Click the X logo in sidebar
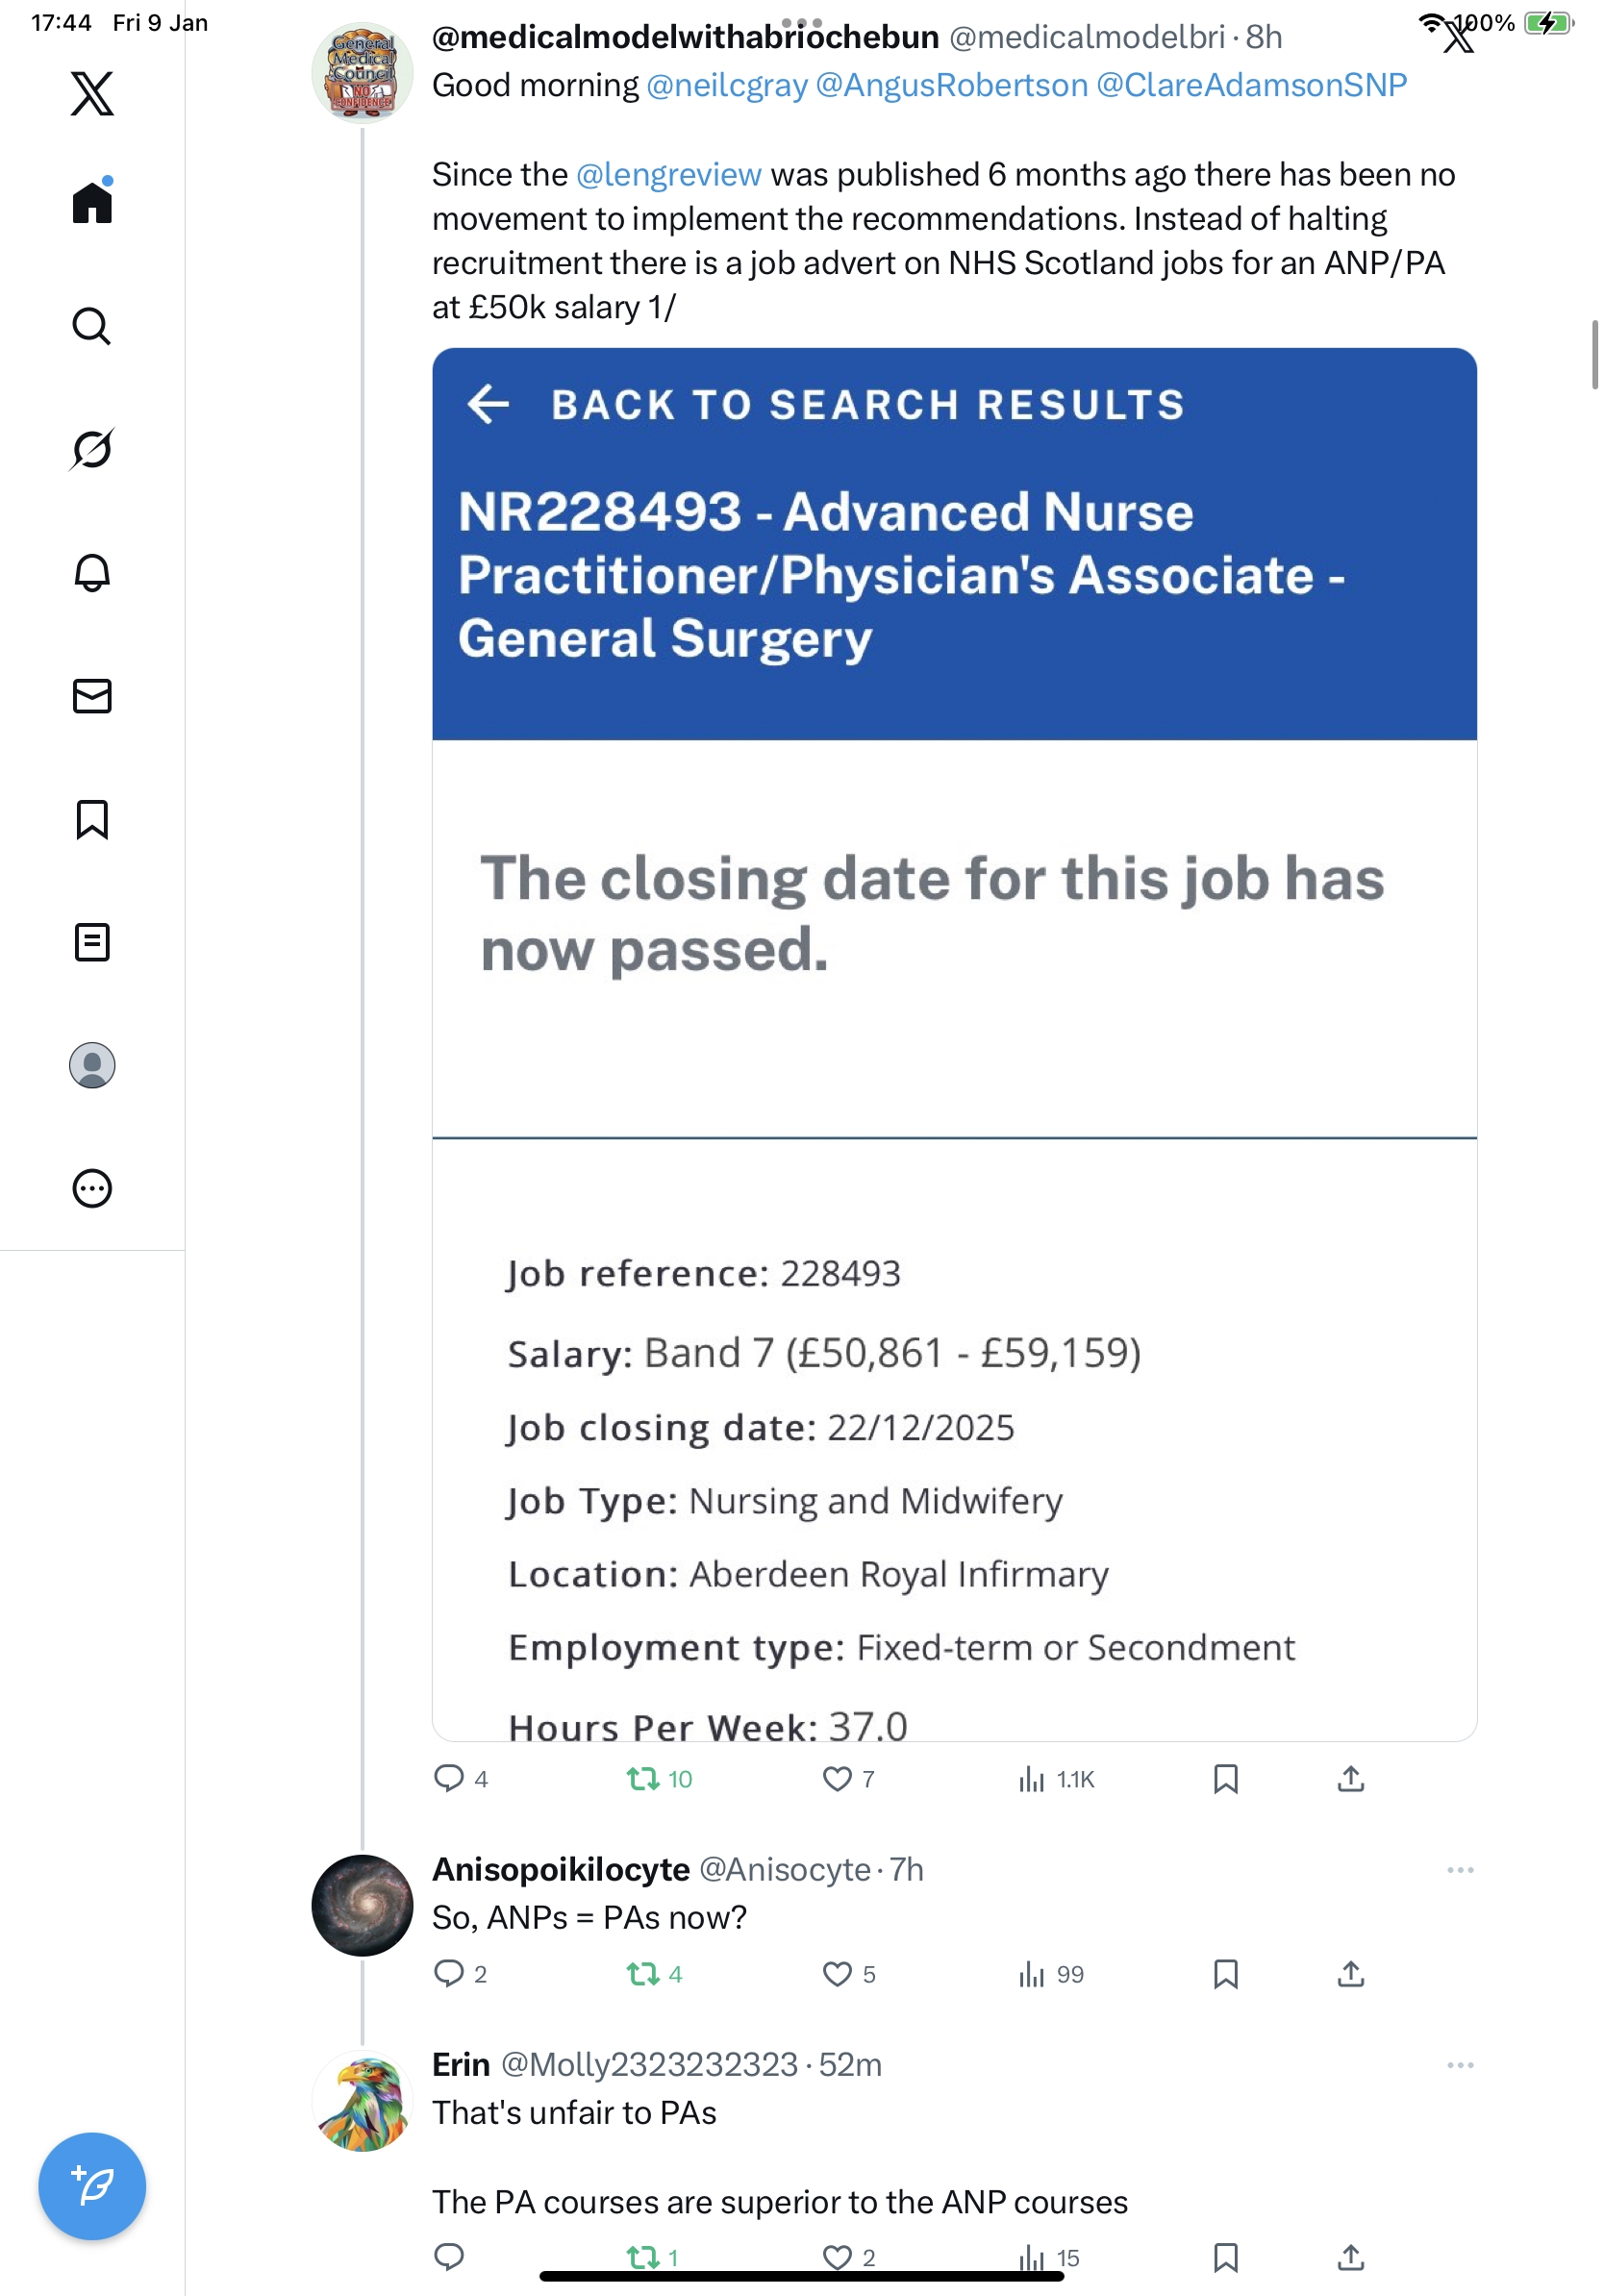 pyautogui.click(x=92, y=94)
